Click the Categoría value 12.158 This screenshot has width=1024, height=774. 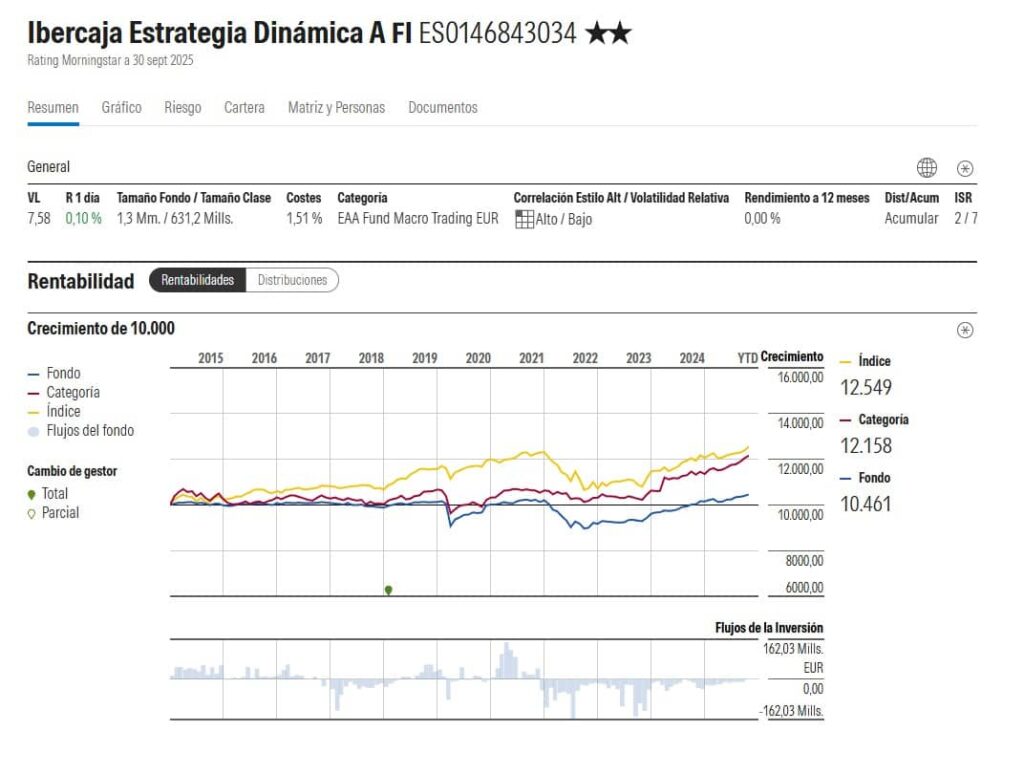865,445
